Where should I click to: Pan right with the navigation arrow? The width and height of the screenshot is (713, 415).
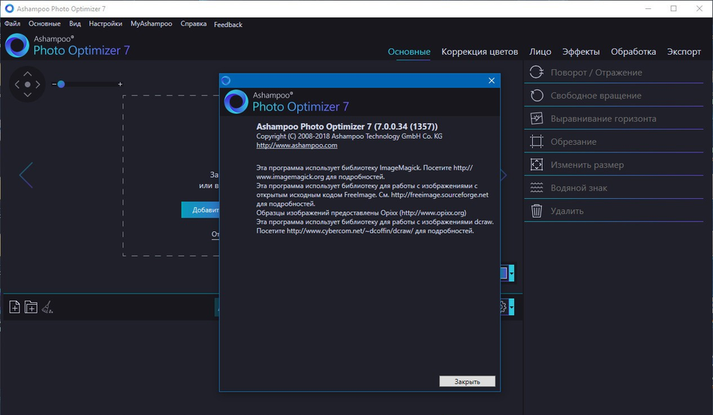coord(38,84)
